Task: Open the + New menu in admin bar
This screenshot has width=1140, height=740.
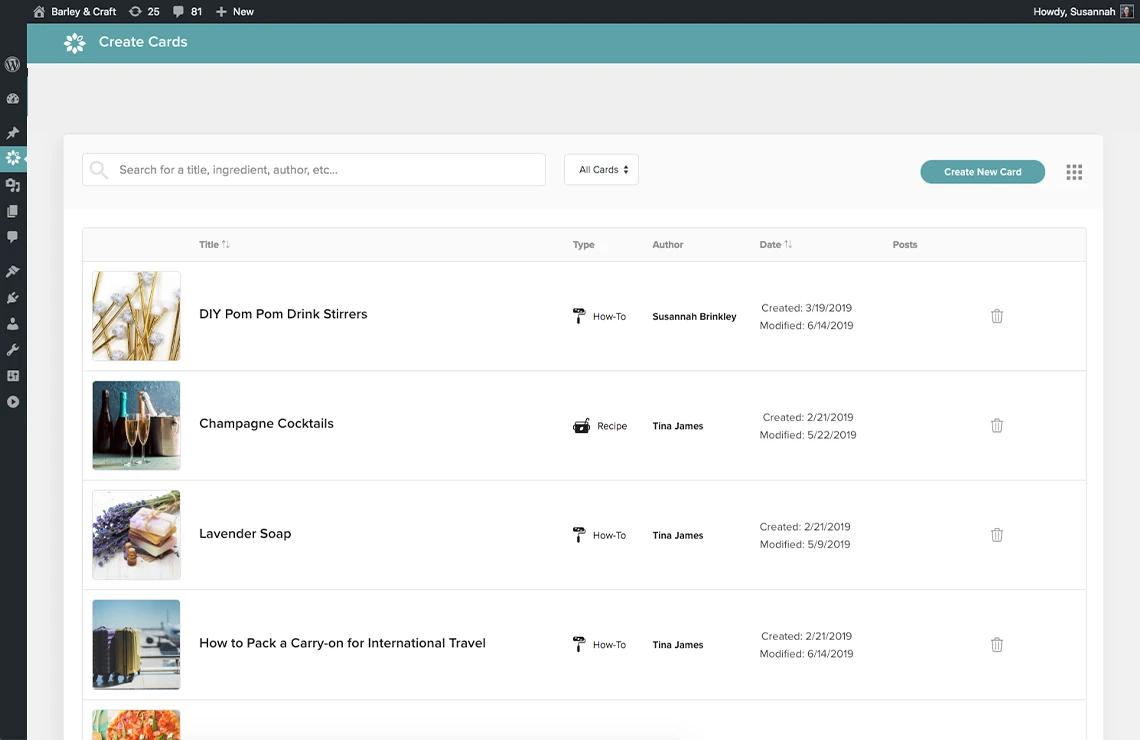Action: [x=235, y=12]
